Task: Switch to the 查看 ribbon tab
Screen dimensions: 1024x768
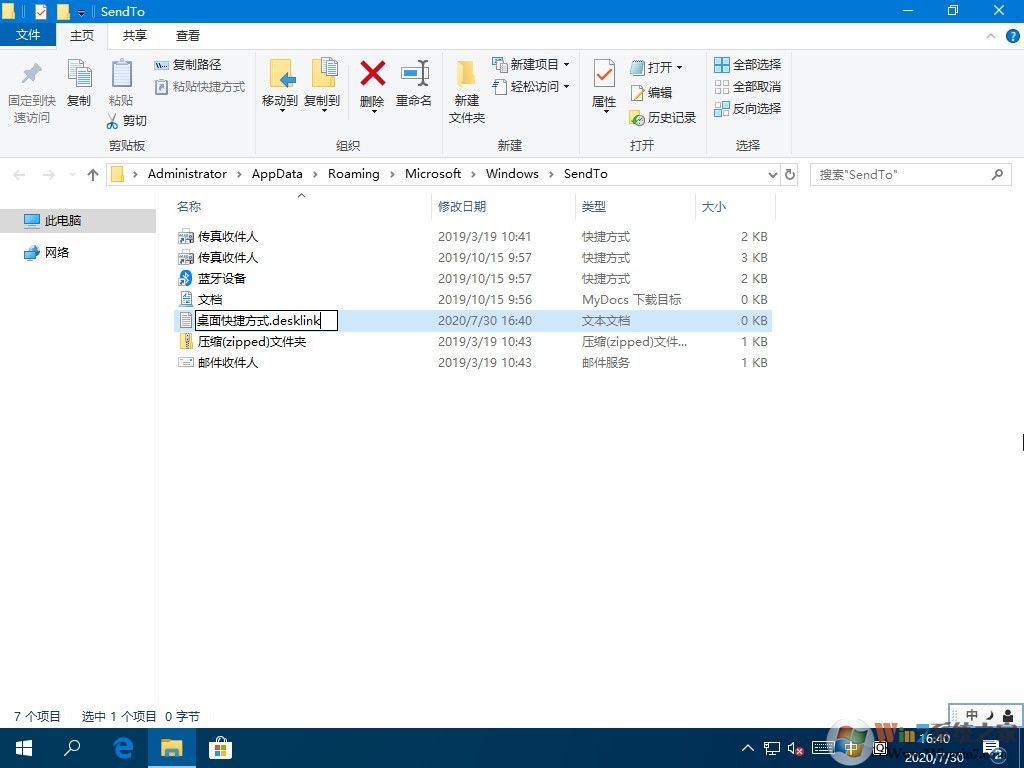Action: pyautogui.click(x=188, y=35)
